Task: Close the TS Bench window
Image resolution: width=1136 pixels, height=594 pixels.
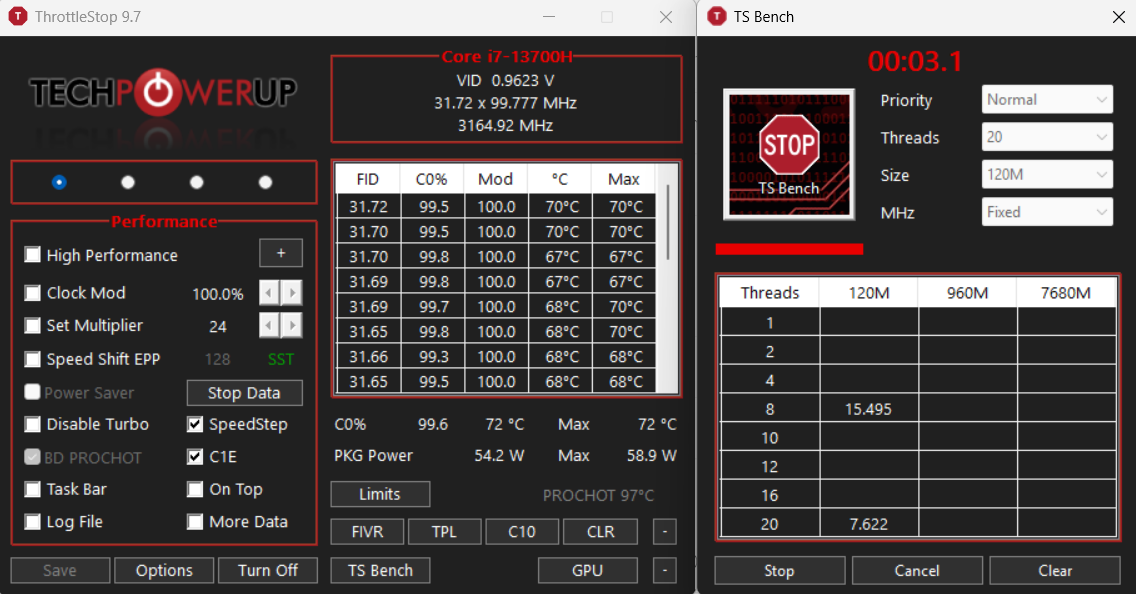Action: coord(1119,17)
